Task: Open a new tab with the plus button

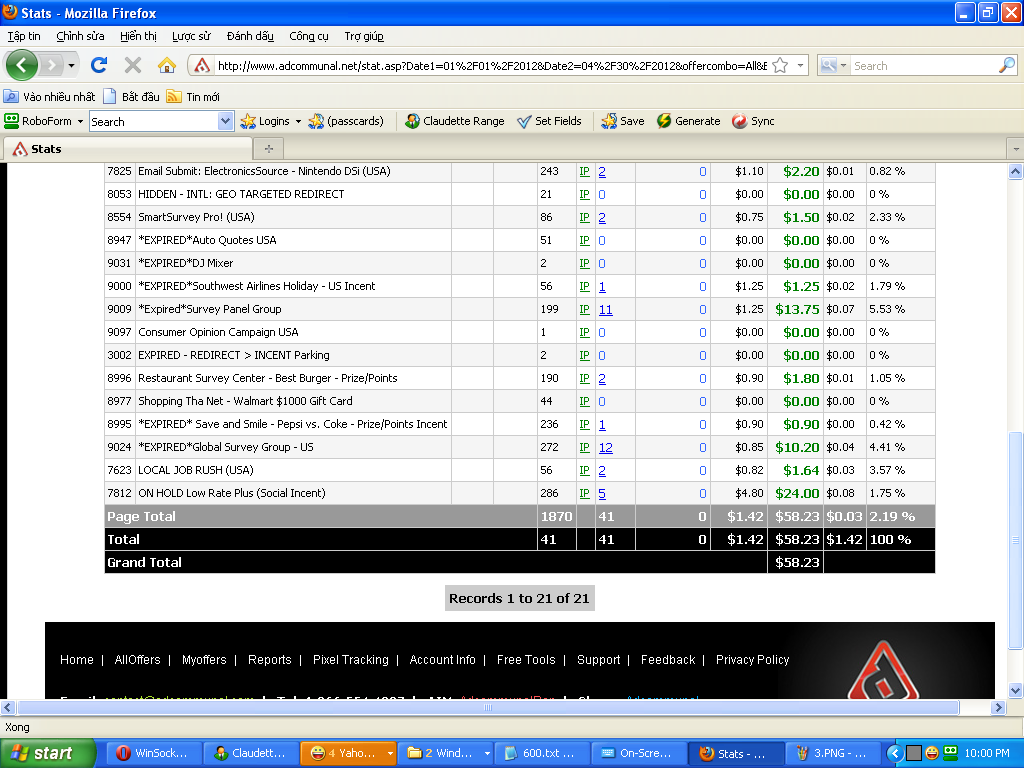Action: point(268,149)
